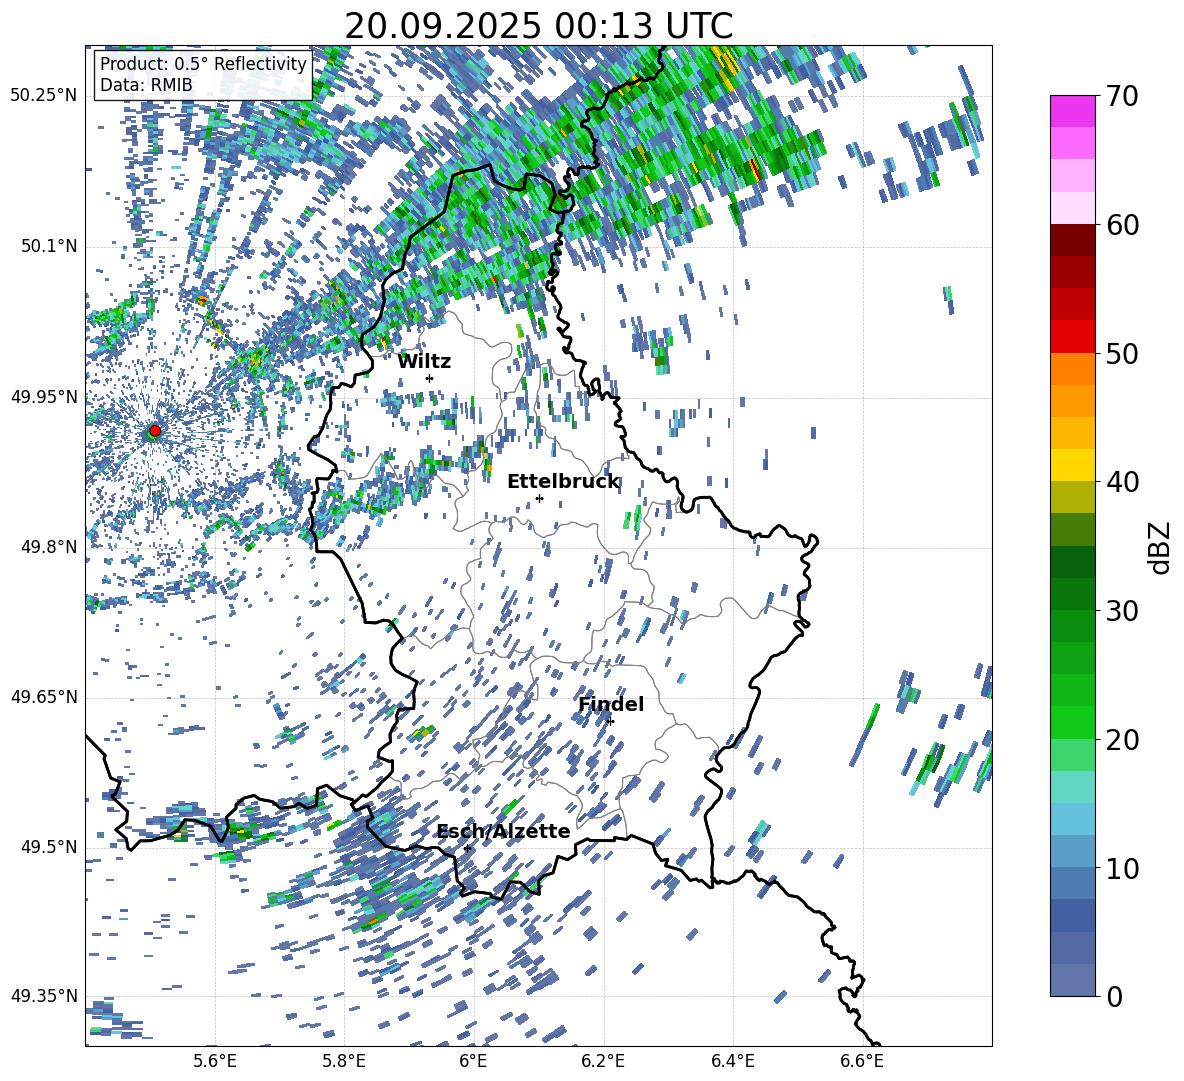1184x1081 pixels.
Task: Click the yellow colorbar segment at 40 dBZ
Action: (x=1072, y=465)
